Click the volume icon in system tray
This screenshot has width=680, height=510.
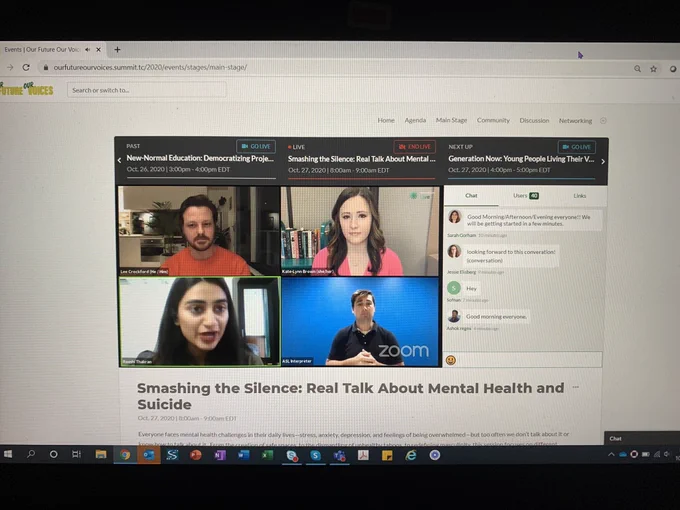[x=667, y=454]
